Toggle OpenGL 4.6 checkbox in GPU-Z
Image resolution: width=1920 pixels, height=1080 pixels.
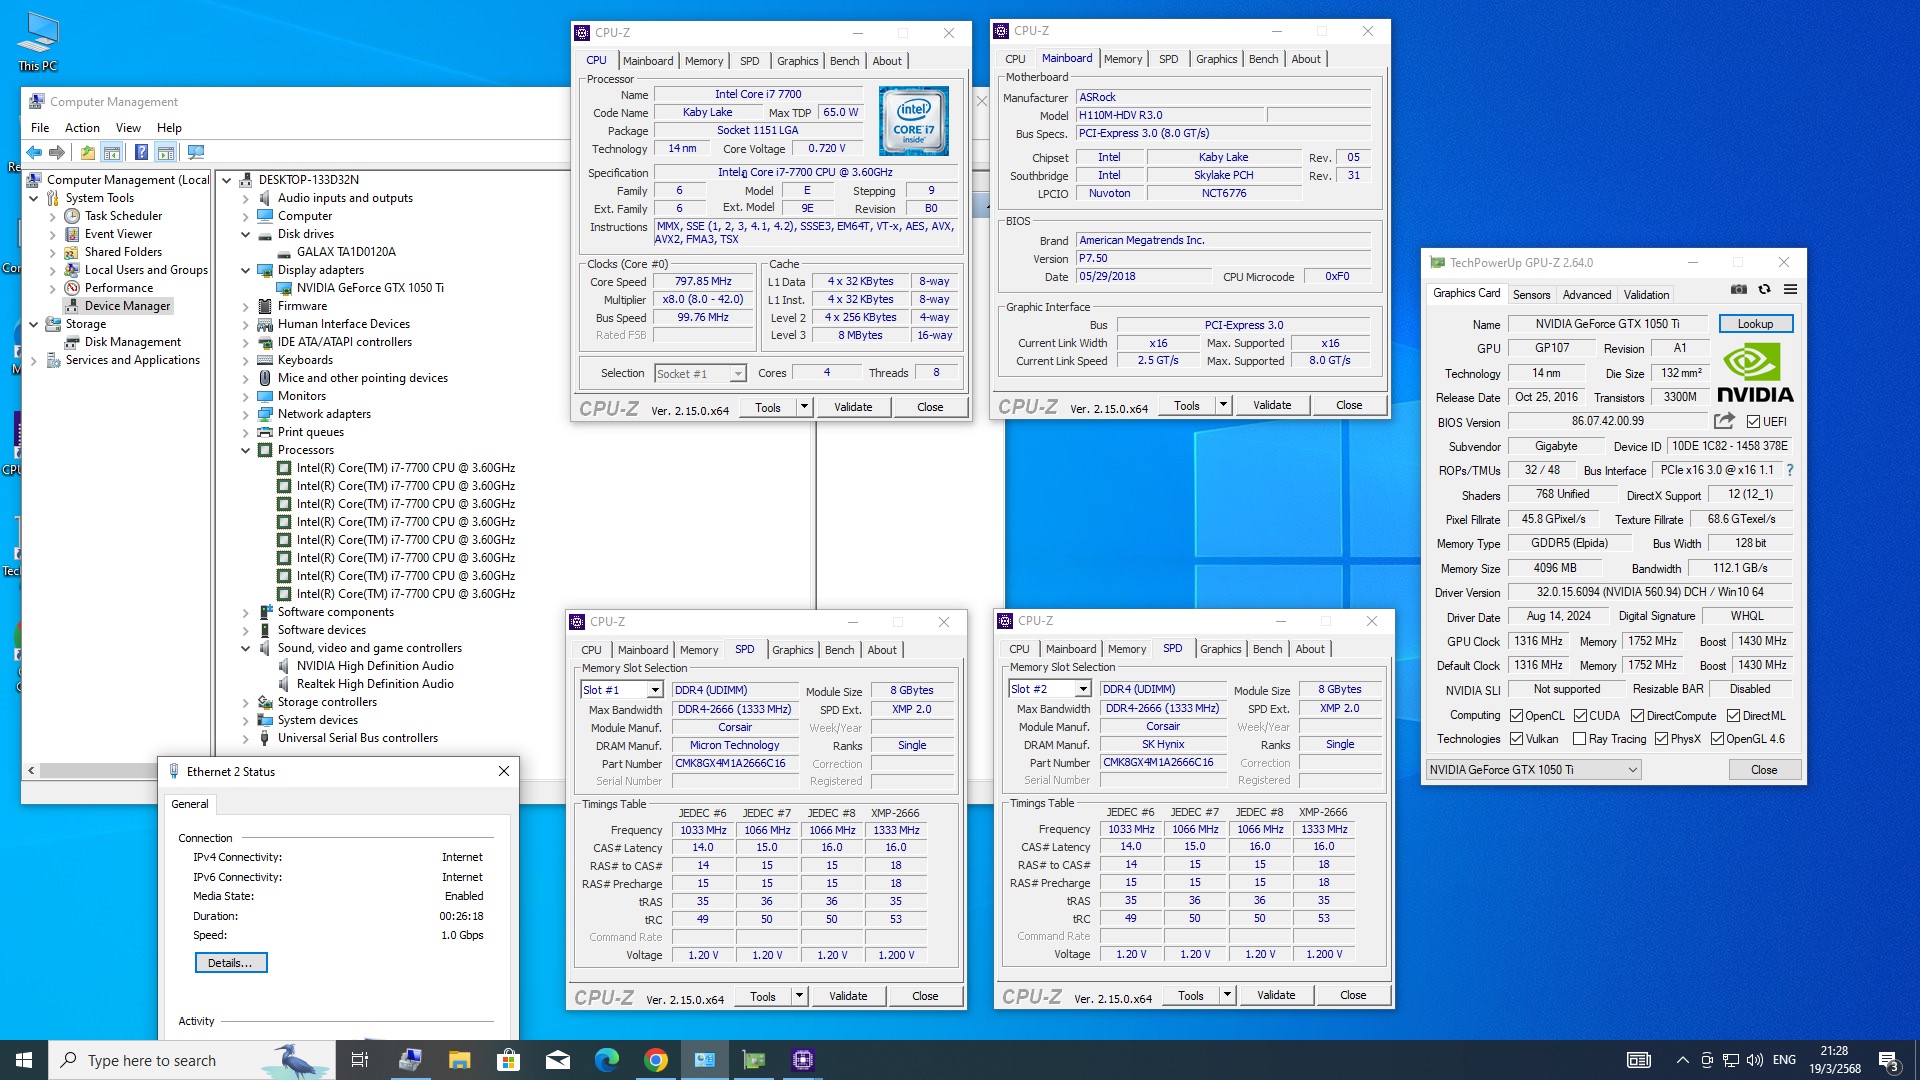pos(1717,739)
